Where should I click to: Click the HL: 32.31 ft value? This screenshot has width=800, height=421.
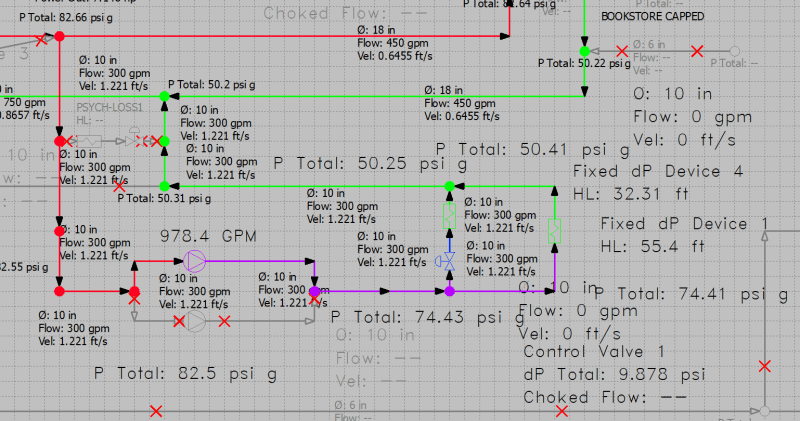pos(631,194)
